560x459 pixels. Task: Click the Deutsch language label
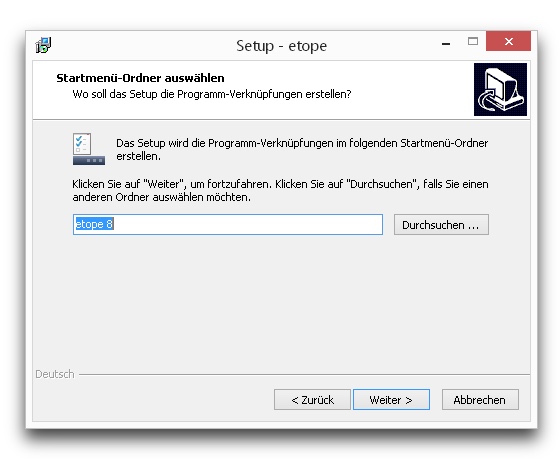click(55, 374)
